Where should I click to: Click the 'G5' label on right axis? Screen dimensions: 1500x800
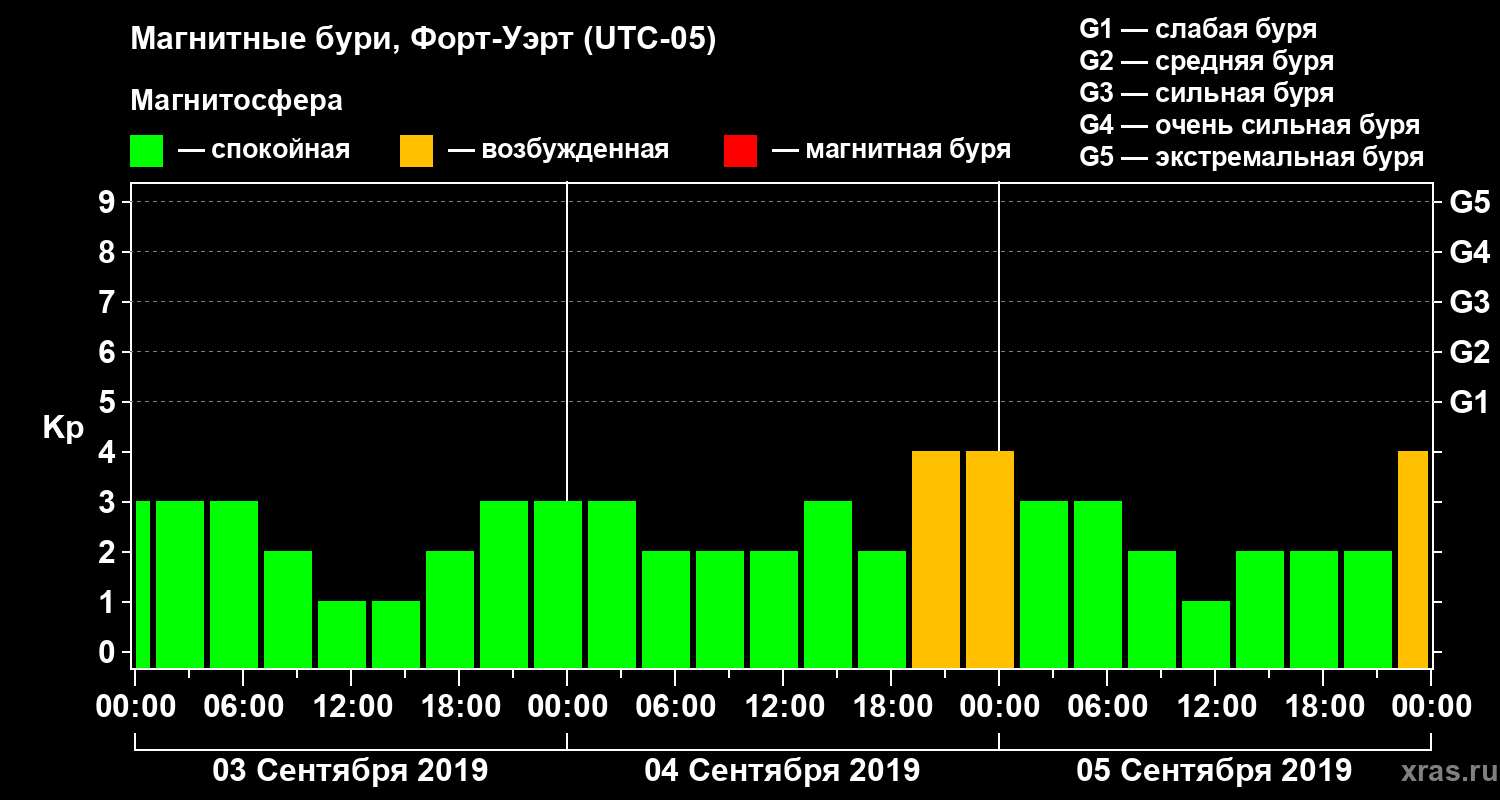[1469, 202]
